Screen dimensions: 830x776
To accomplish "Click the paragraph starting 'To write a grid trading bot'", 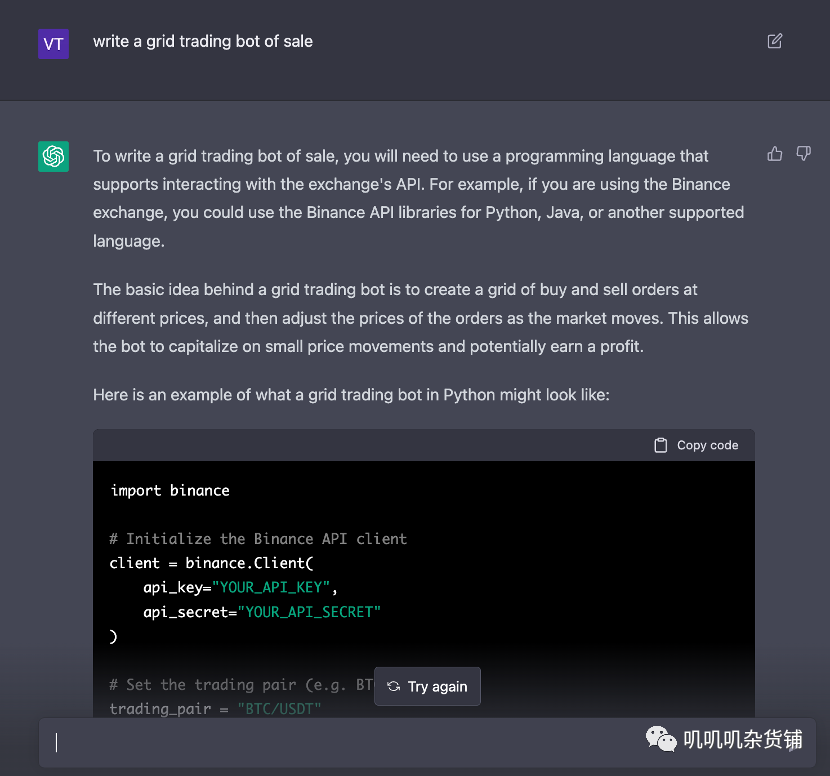I will (418, 198).
